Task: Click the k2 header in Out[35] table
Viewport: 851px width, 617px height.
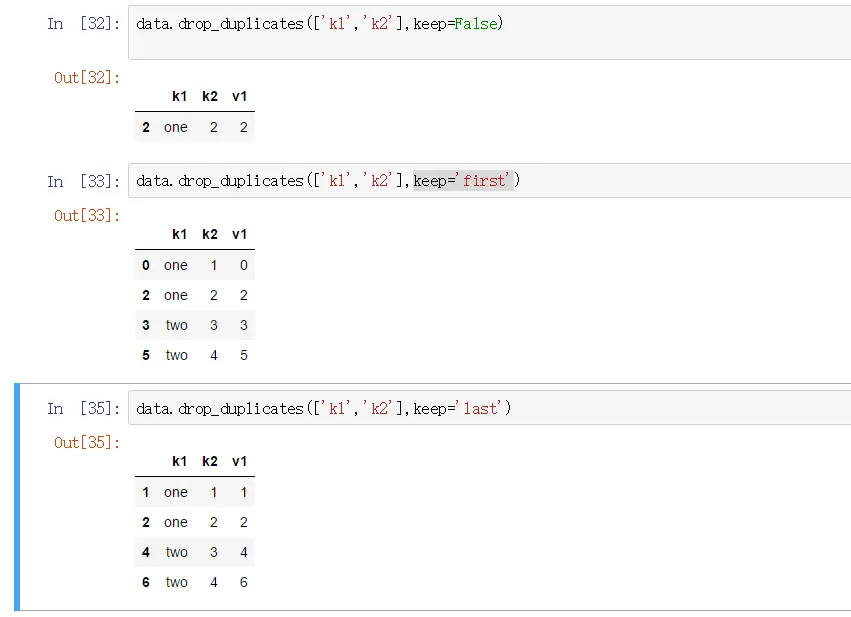Action: pyautogui.click(x=209, y=461)
